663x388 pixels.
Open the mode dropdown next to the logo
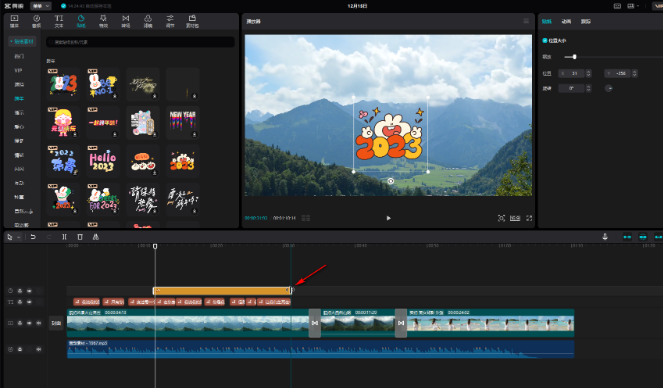[41, 6]
